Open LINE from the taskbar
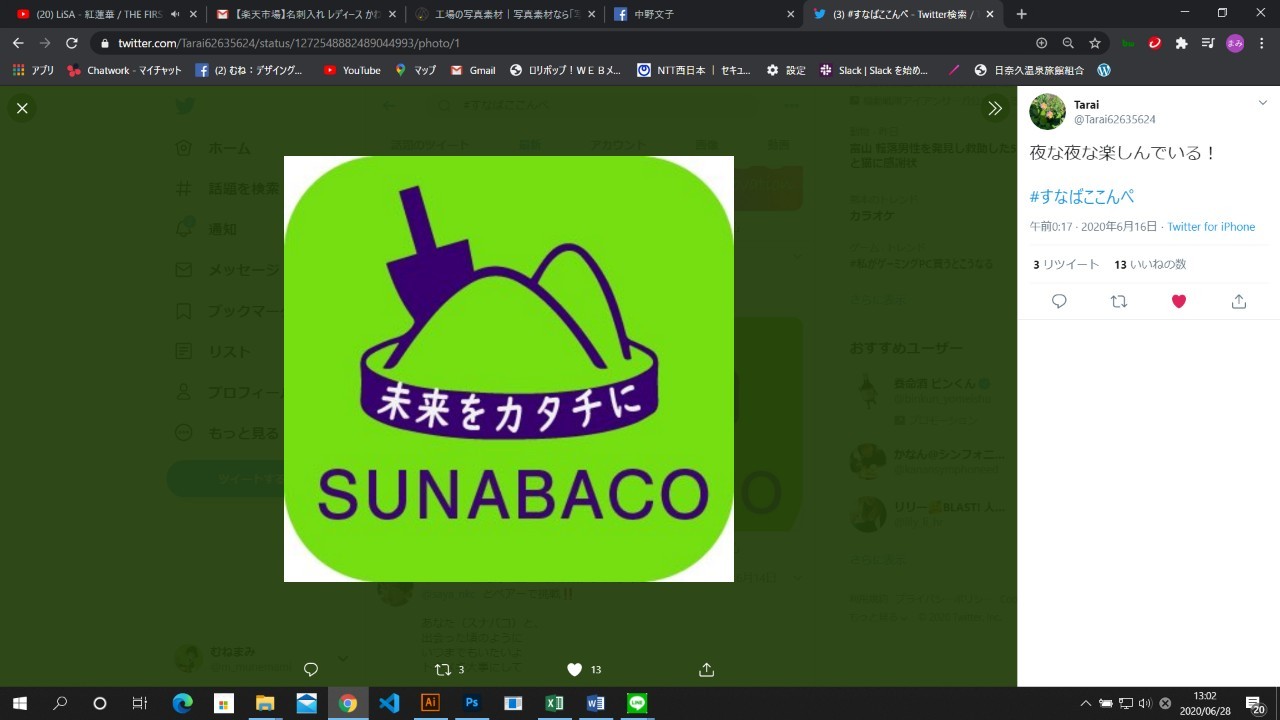The image size is (1280, 720). tap(637, 703)
